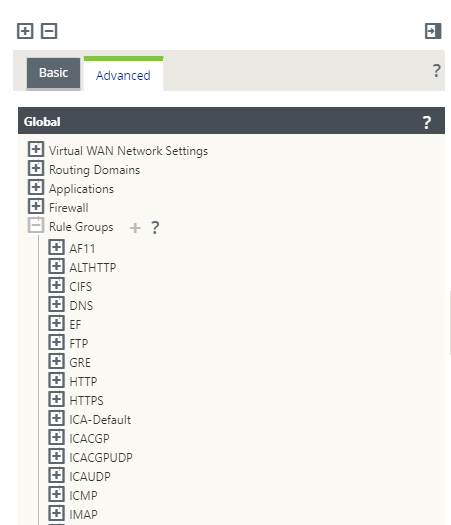This screenshot has height=525, width=451.
Task: Click the vertical scrollbar on the right
Action: [450, 323]
